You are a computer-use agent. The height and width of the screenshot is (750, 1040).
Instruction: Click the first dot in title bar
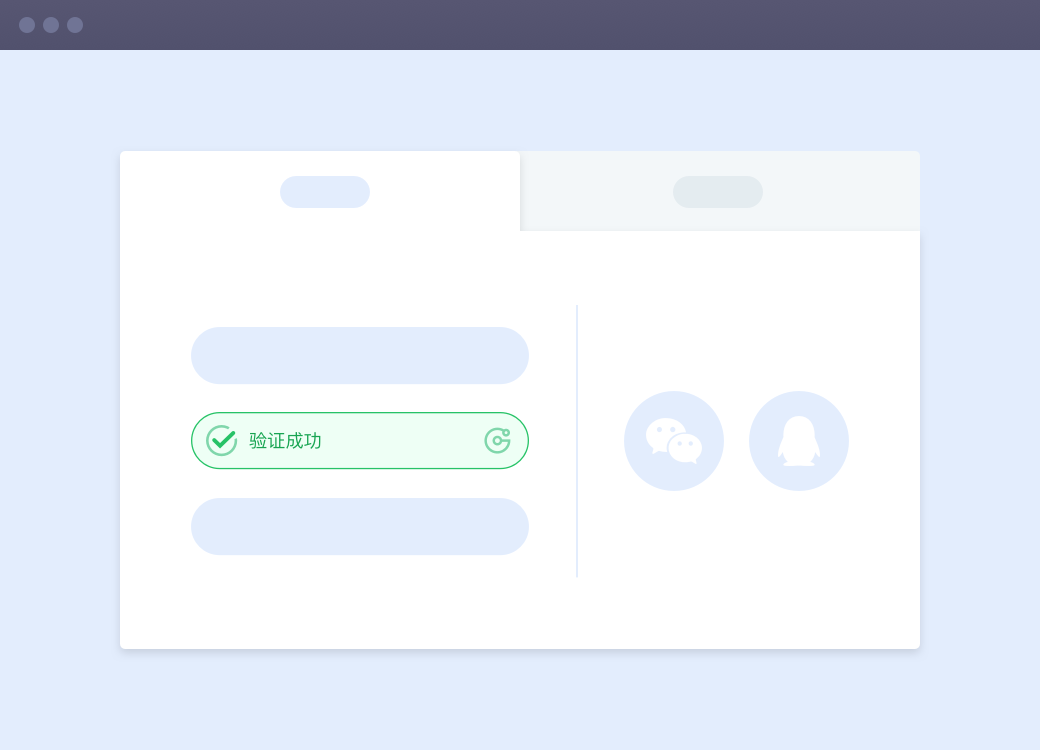(x=27, y=25)
